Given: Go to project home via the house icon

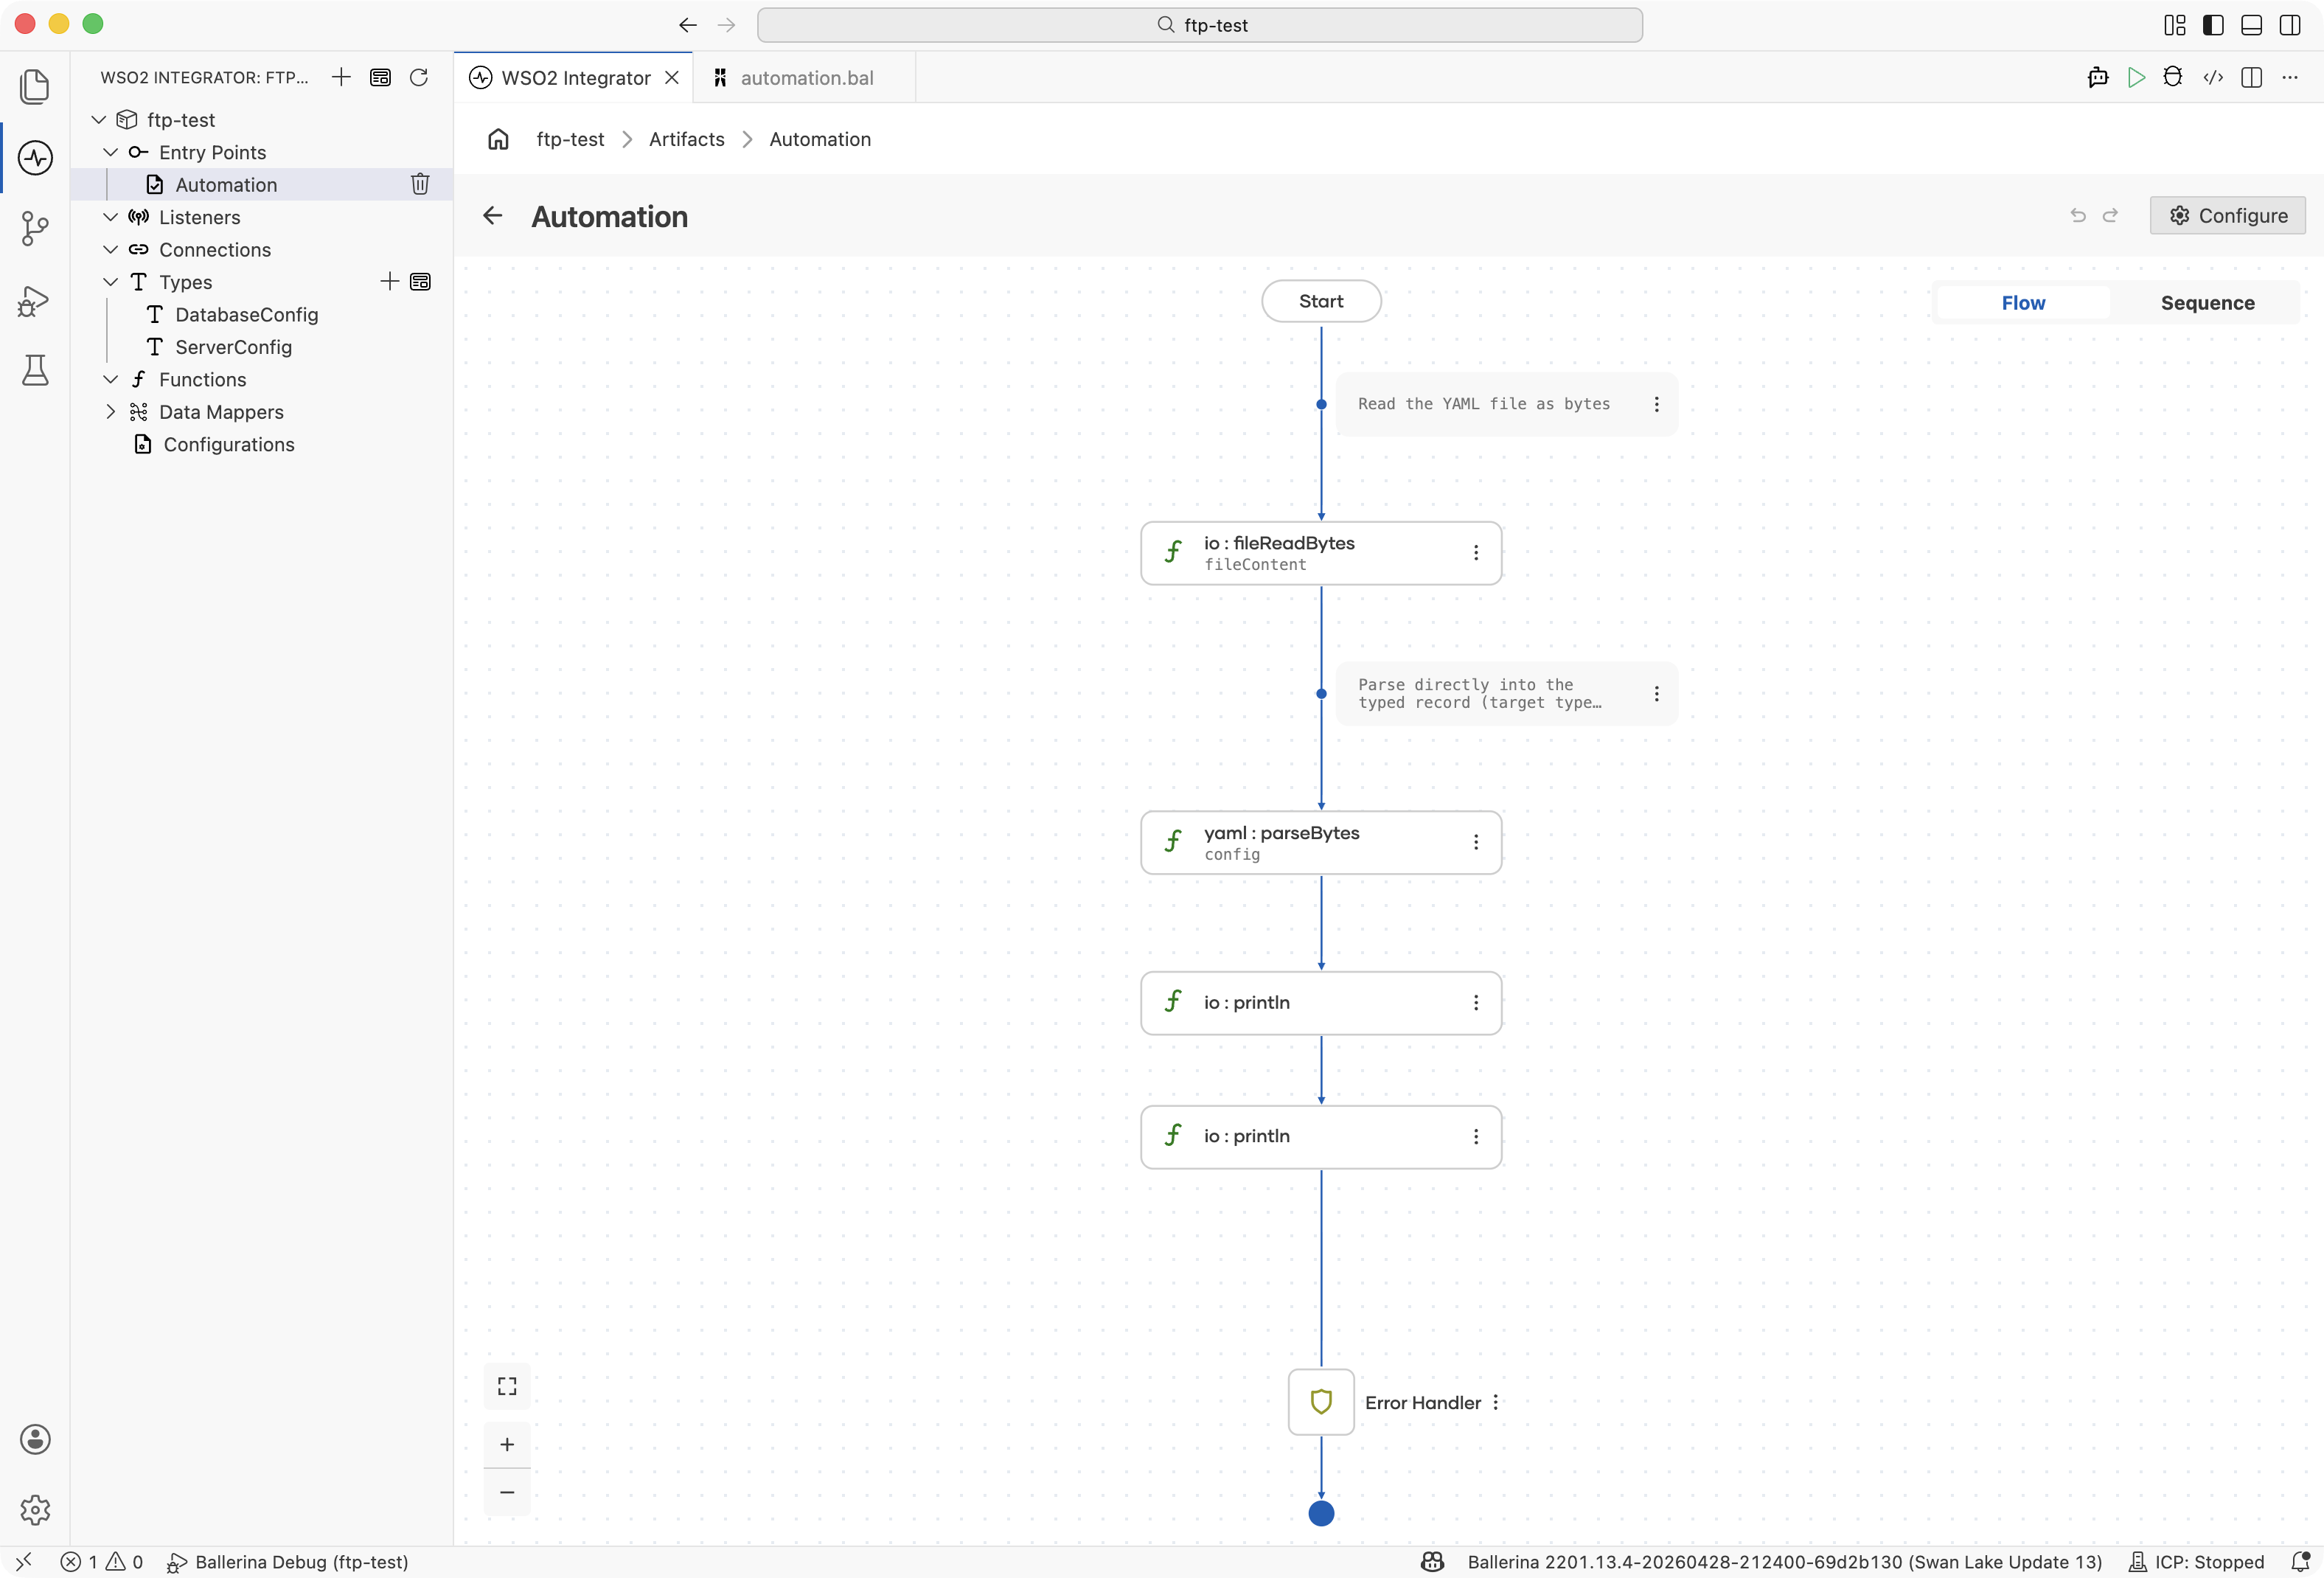Looking at the screenshot, I should pos(498,139).
